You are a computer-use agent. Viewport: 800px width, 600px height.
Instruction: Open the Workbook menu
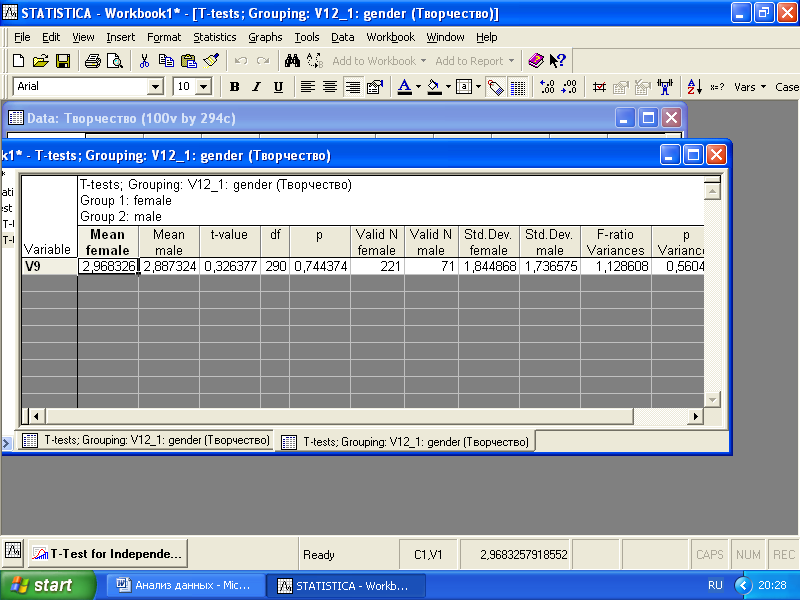point(390,37)
